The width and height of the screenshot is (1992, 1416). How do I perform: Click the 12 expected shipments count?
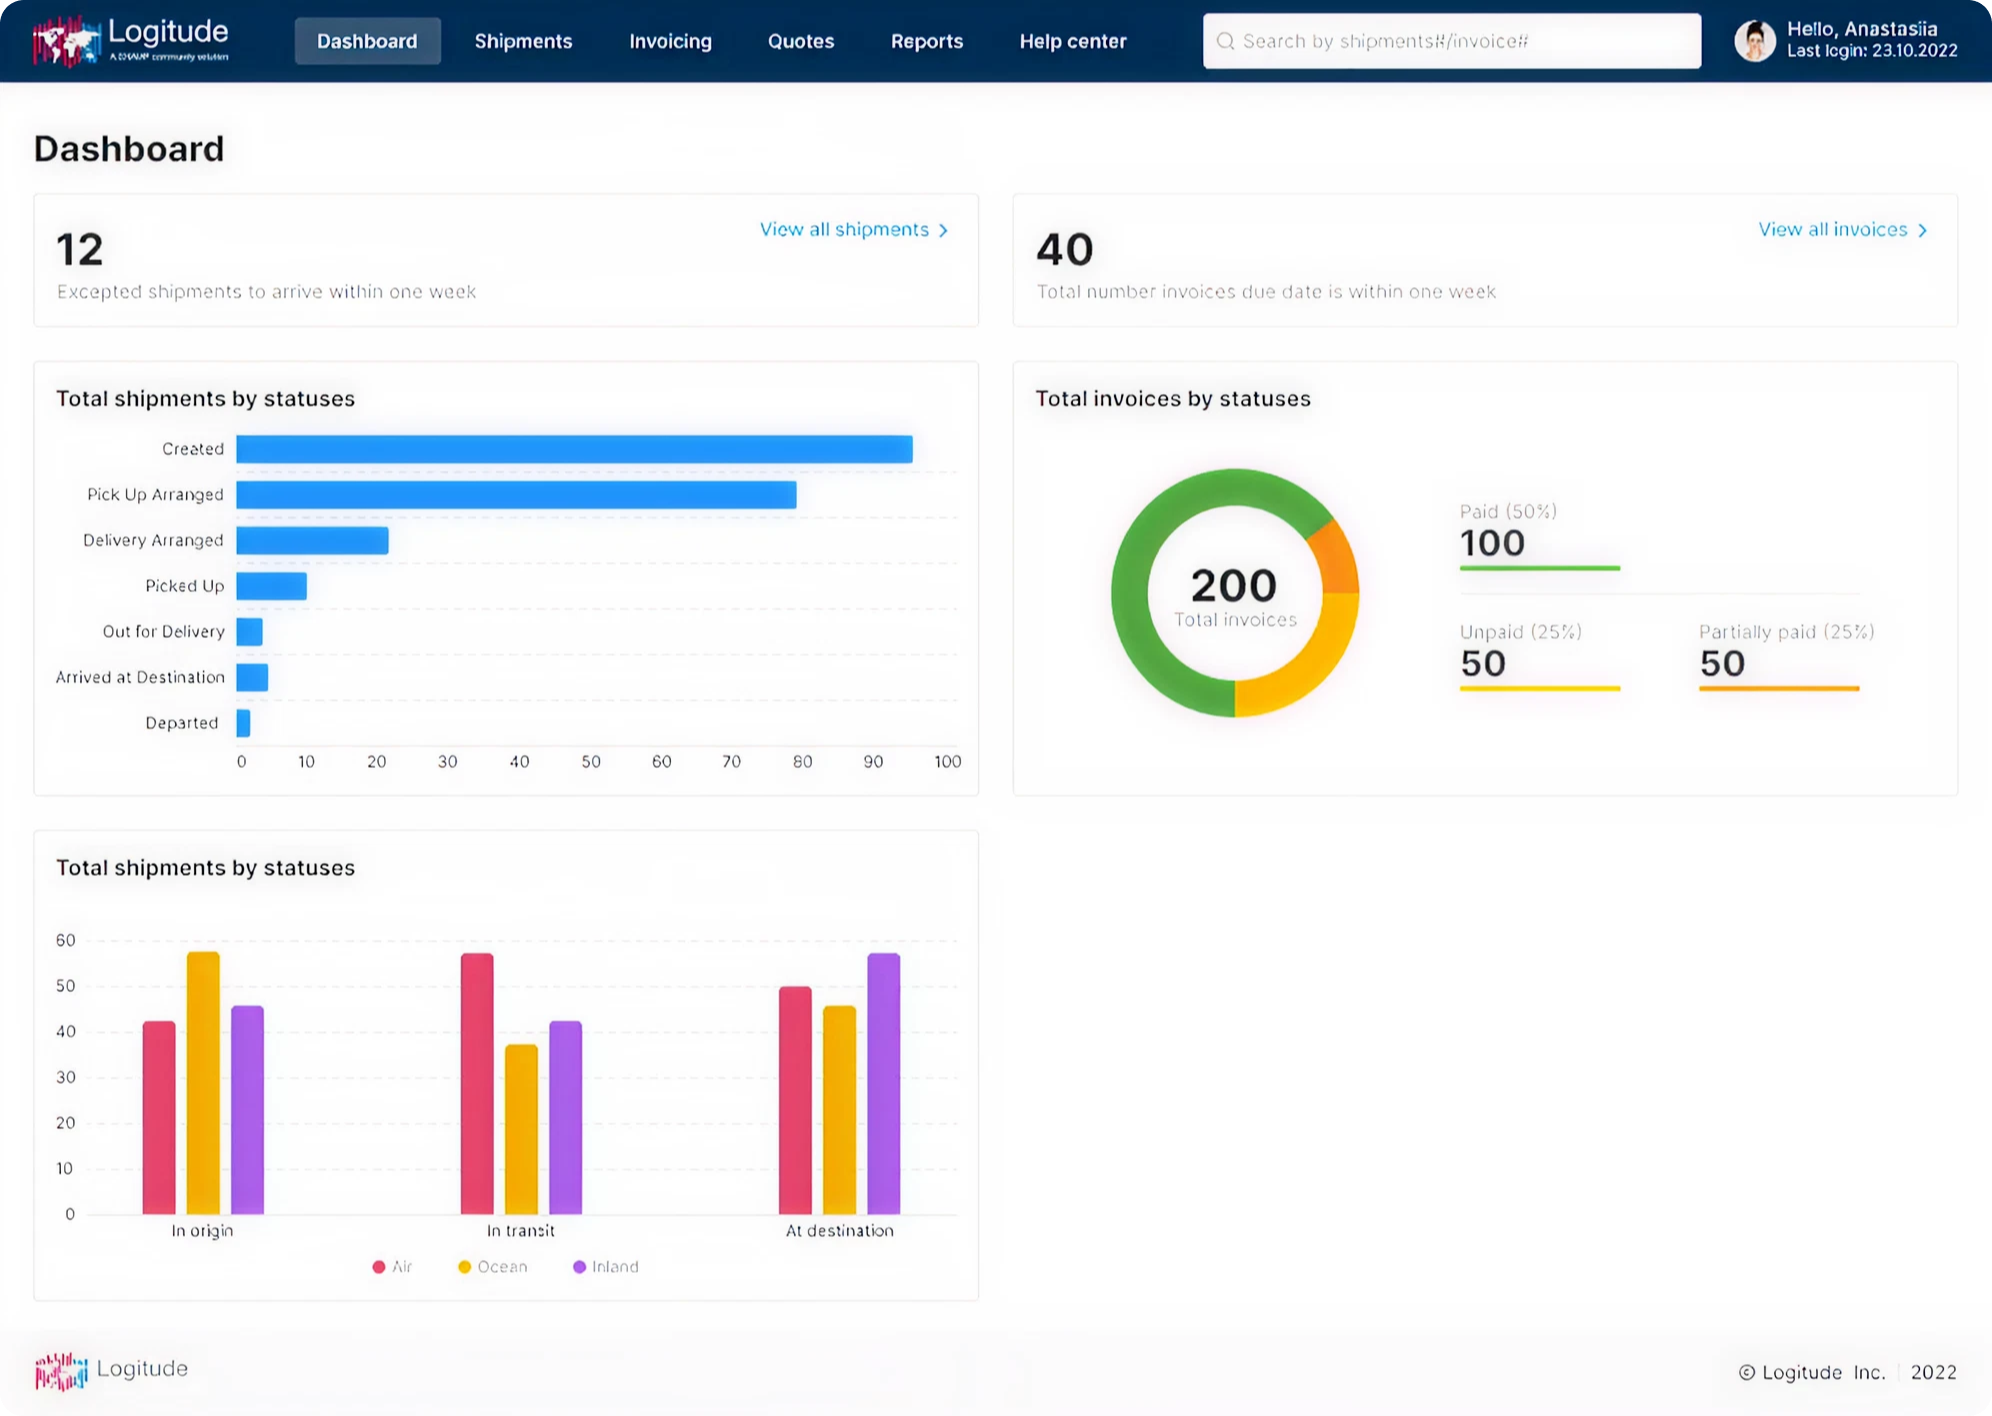point(80,250)
